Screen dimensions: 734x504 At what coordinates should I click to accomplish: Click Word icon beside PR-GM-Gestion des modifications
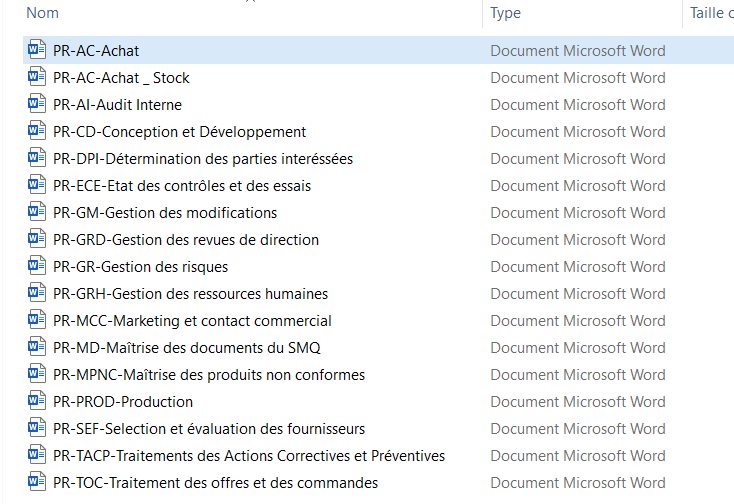click(x=37, y=212)
